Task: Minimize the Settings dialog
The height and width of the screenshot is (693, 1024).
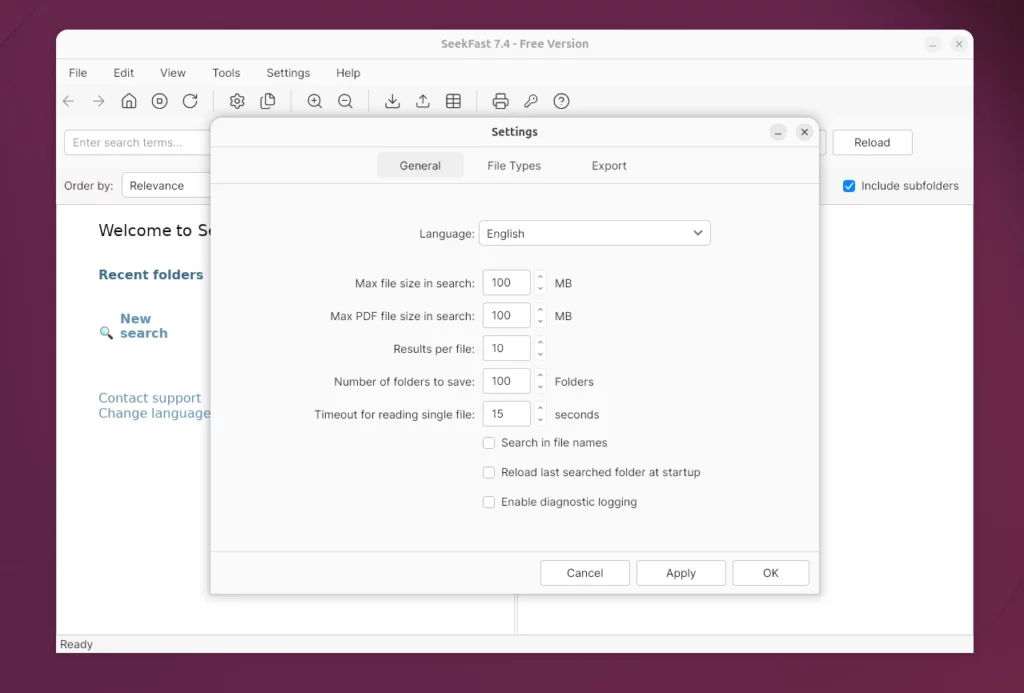Action: [x=778, y=133]
